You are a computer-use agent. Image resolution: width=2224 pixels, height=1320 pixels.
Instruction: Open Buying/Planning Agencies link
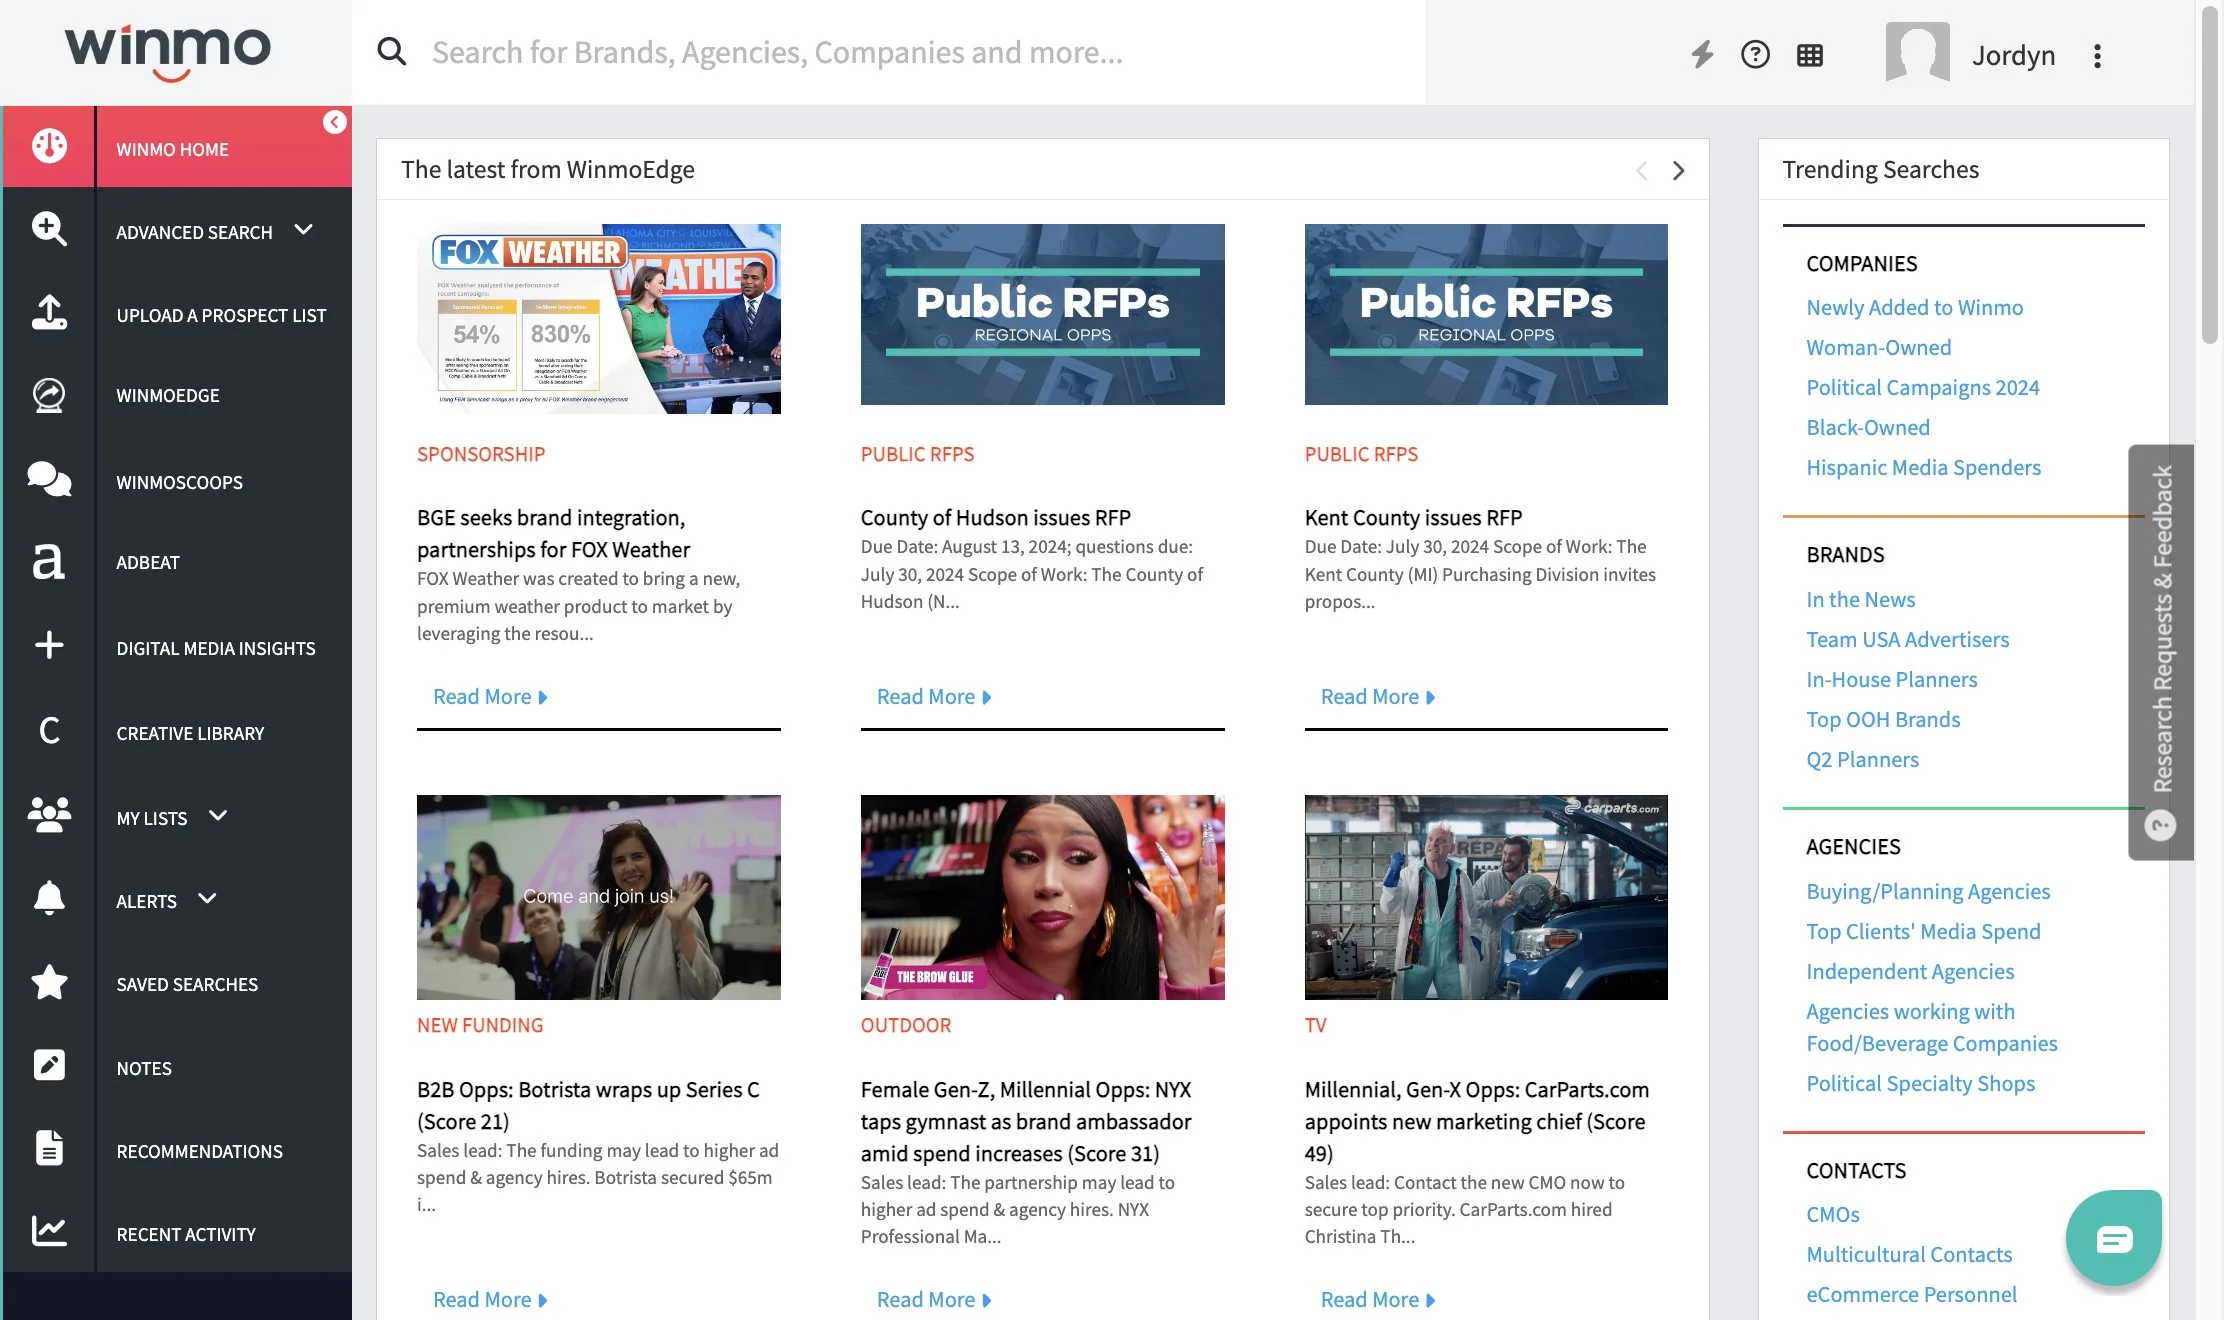click(x=1928, y=892)
